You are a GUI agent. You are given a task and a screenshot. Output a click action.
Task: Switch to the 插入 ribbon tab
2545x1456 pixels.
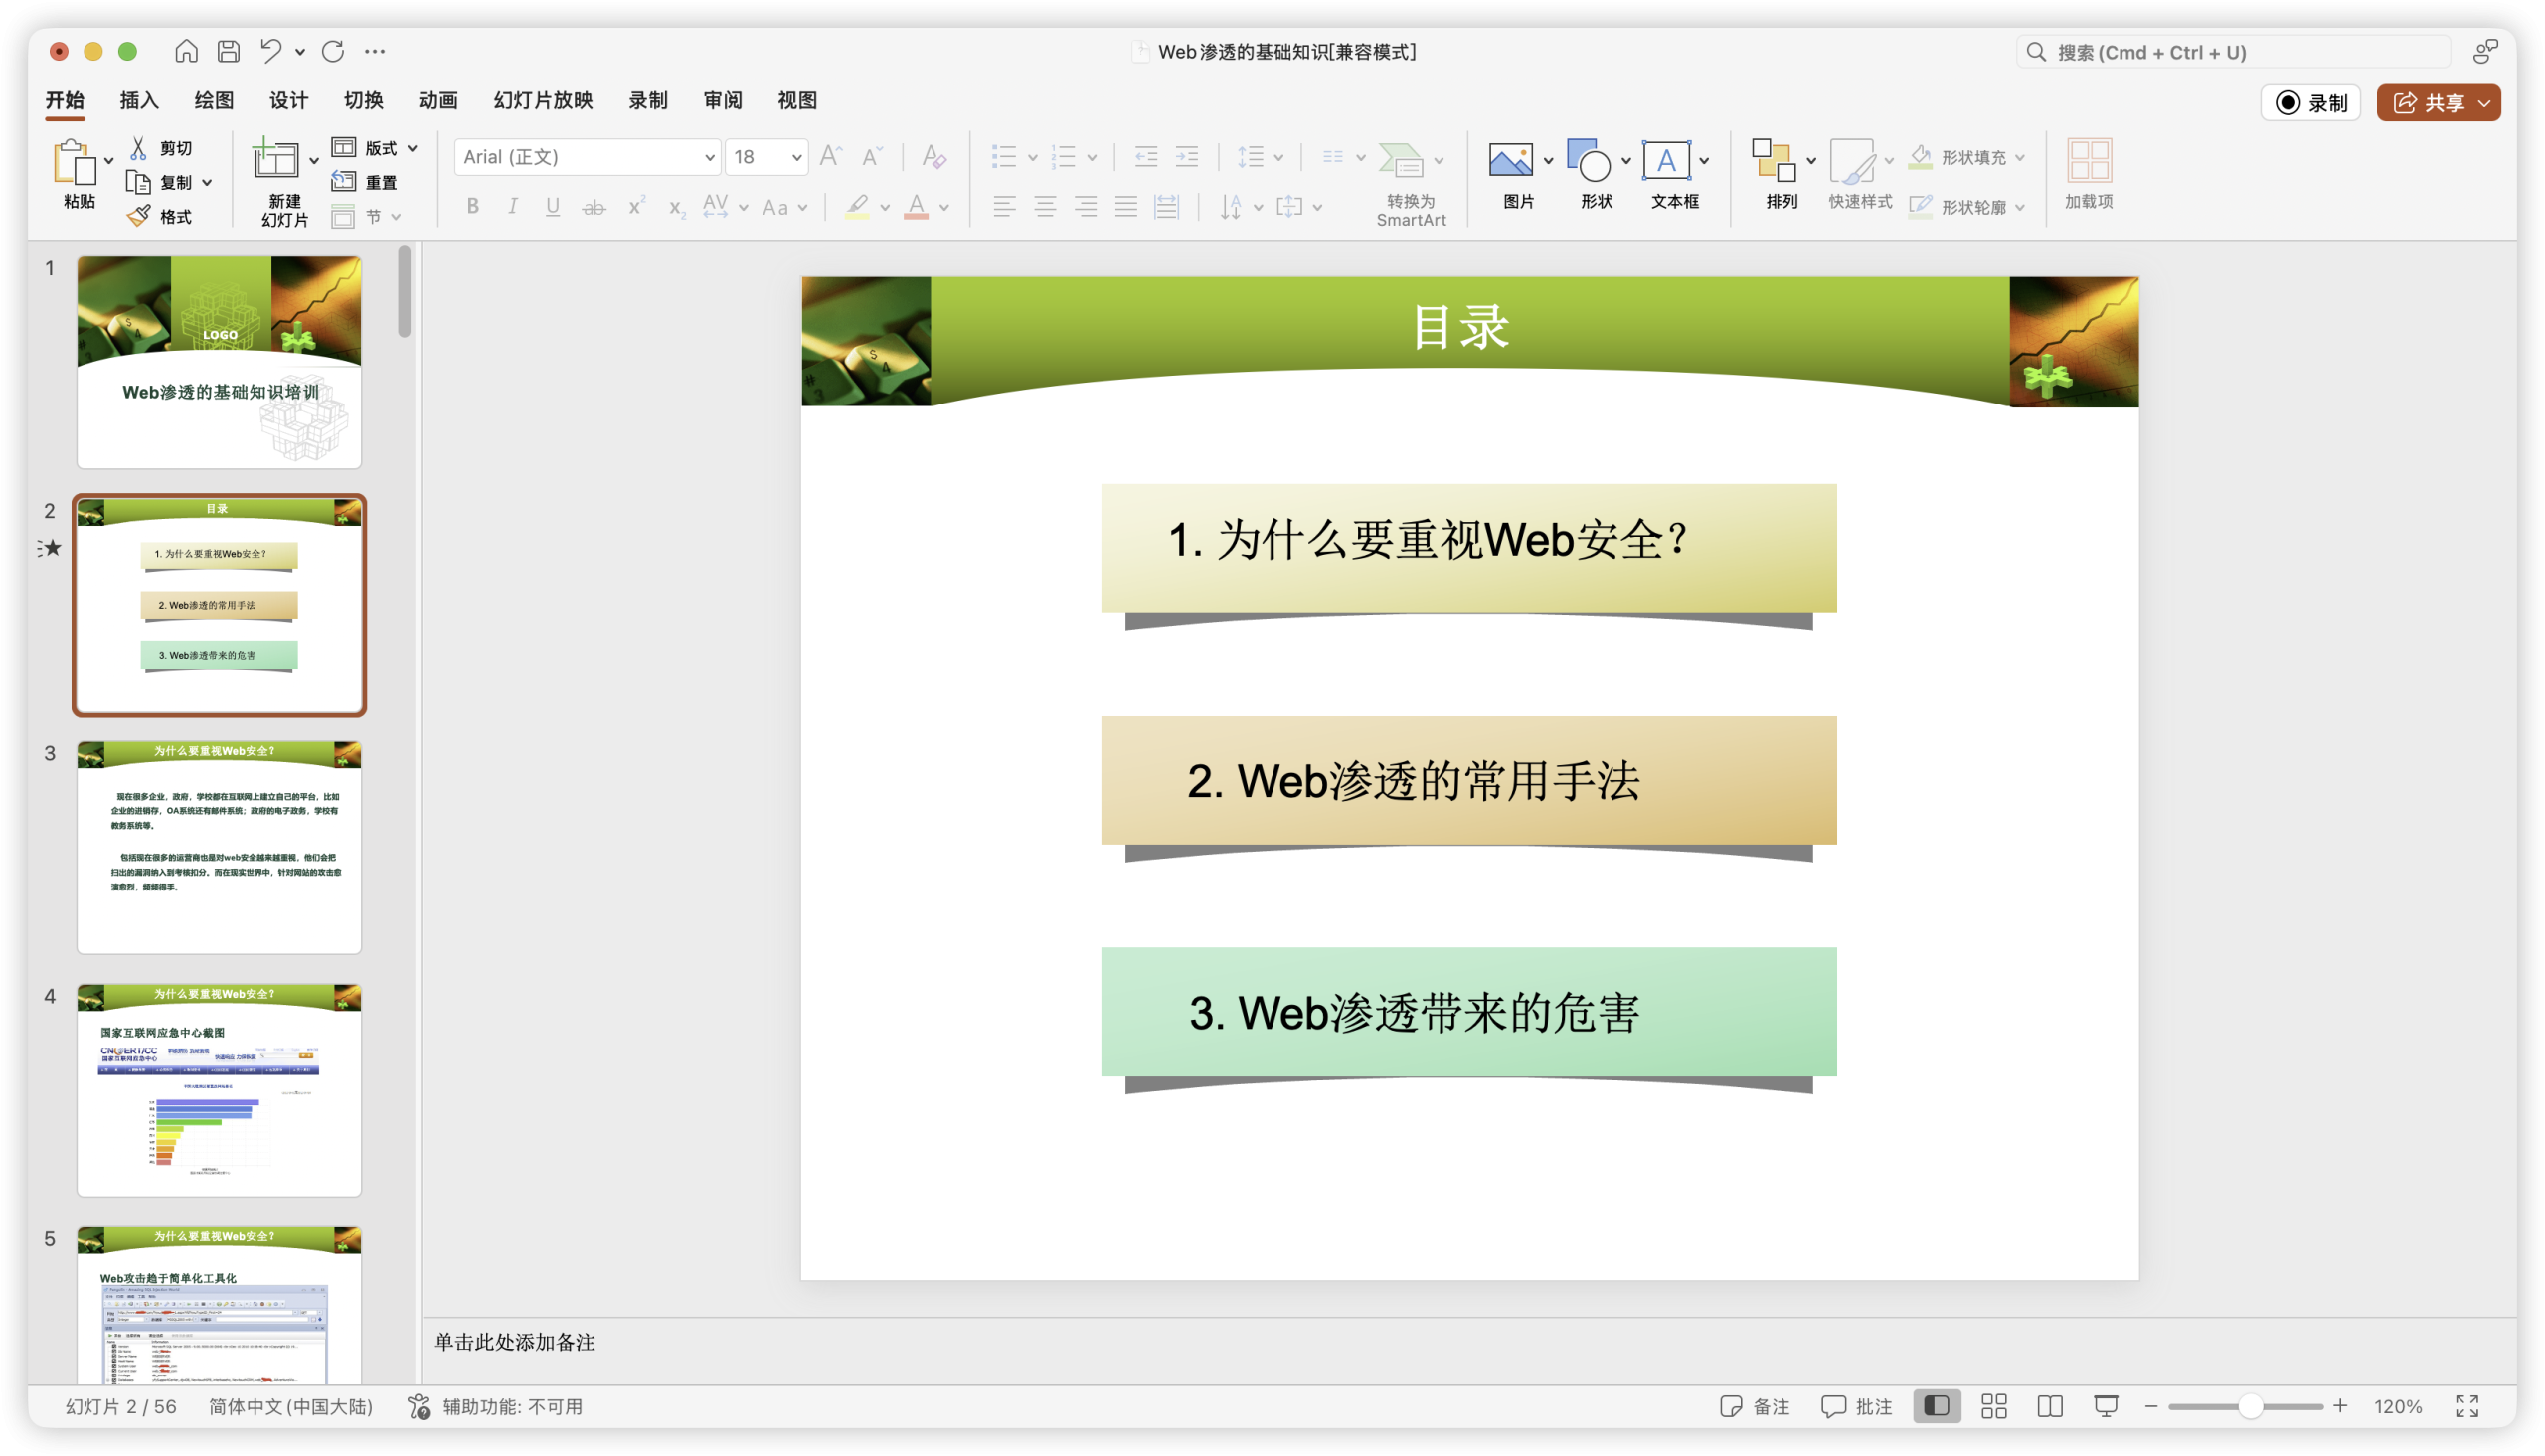coord(137,100)
